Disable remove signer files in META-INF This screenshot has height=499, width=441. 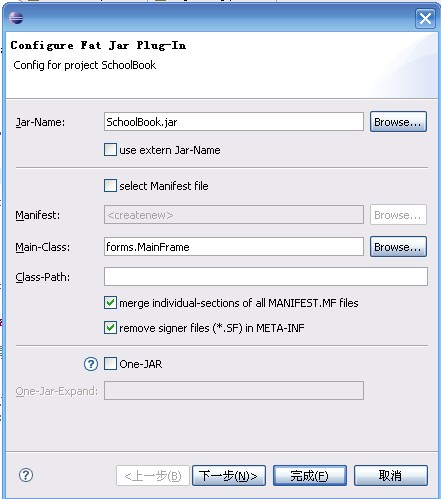click(x=110, y=328)
